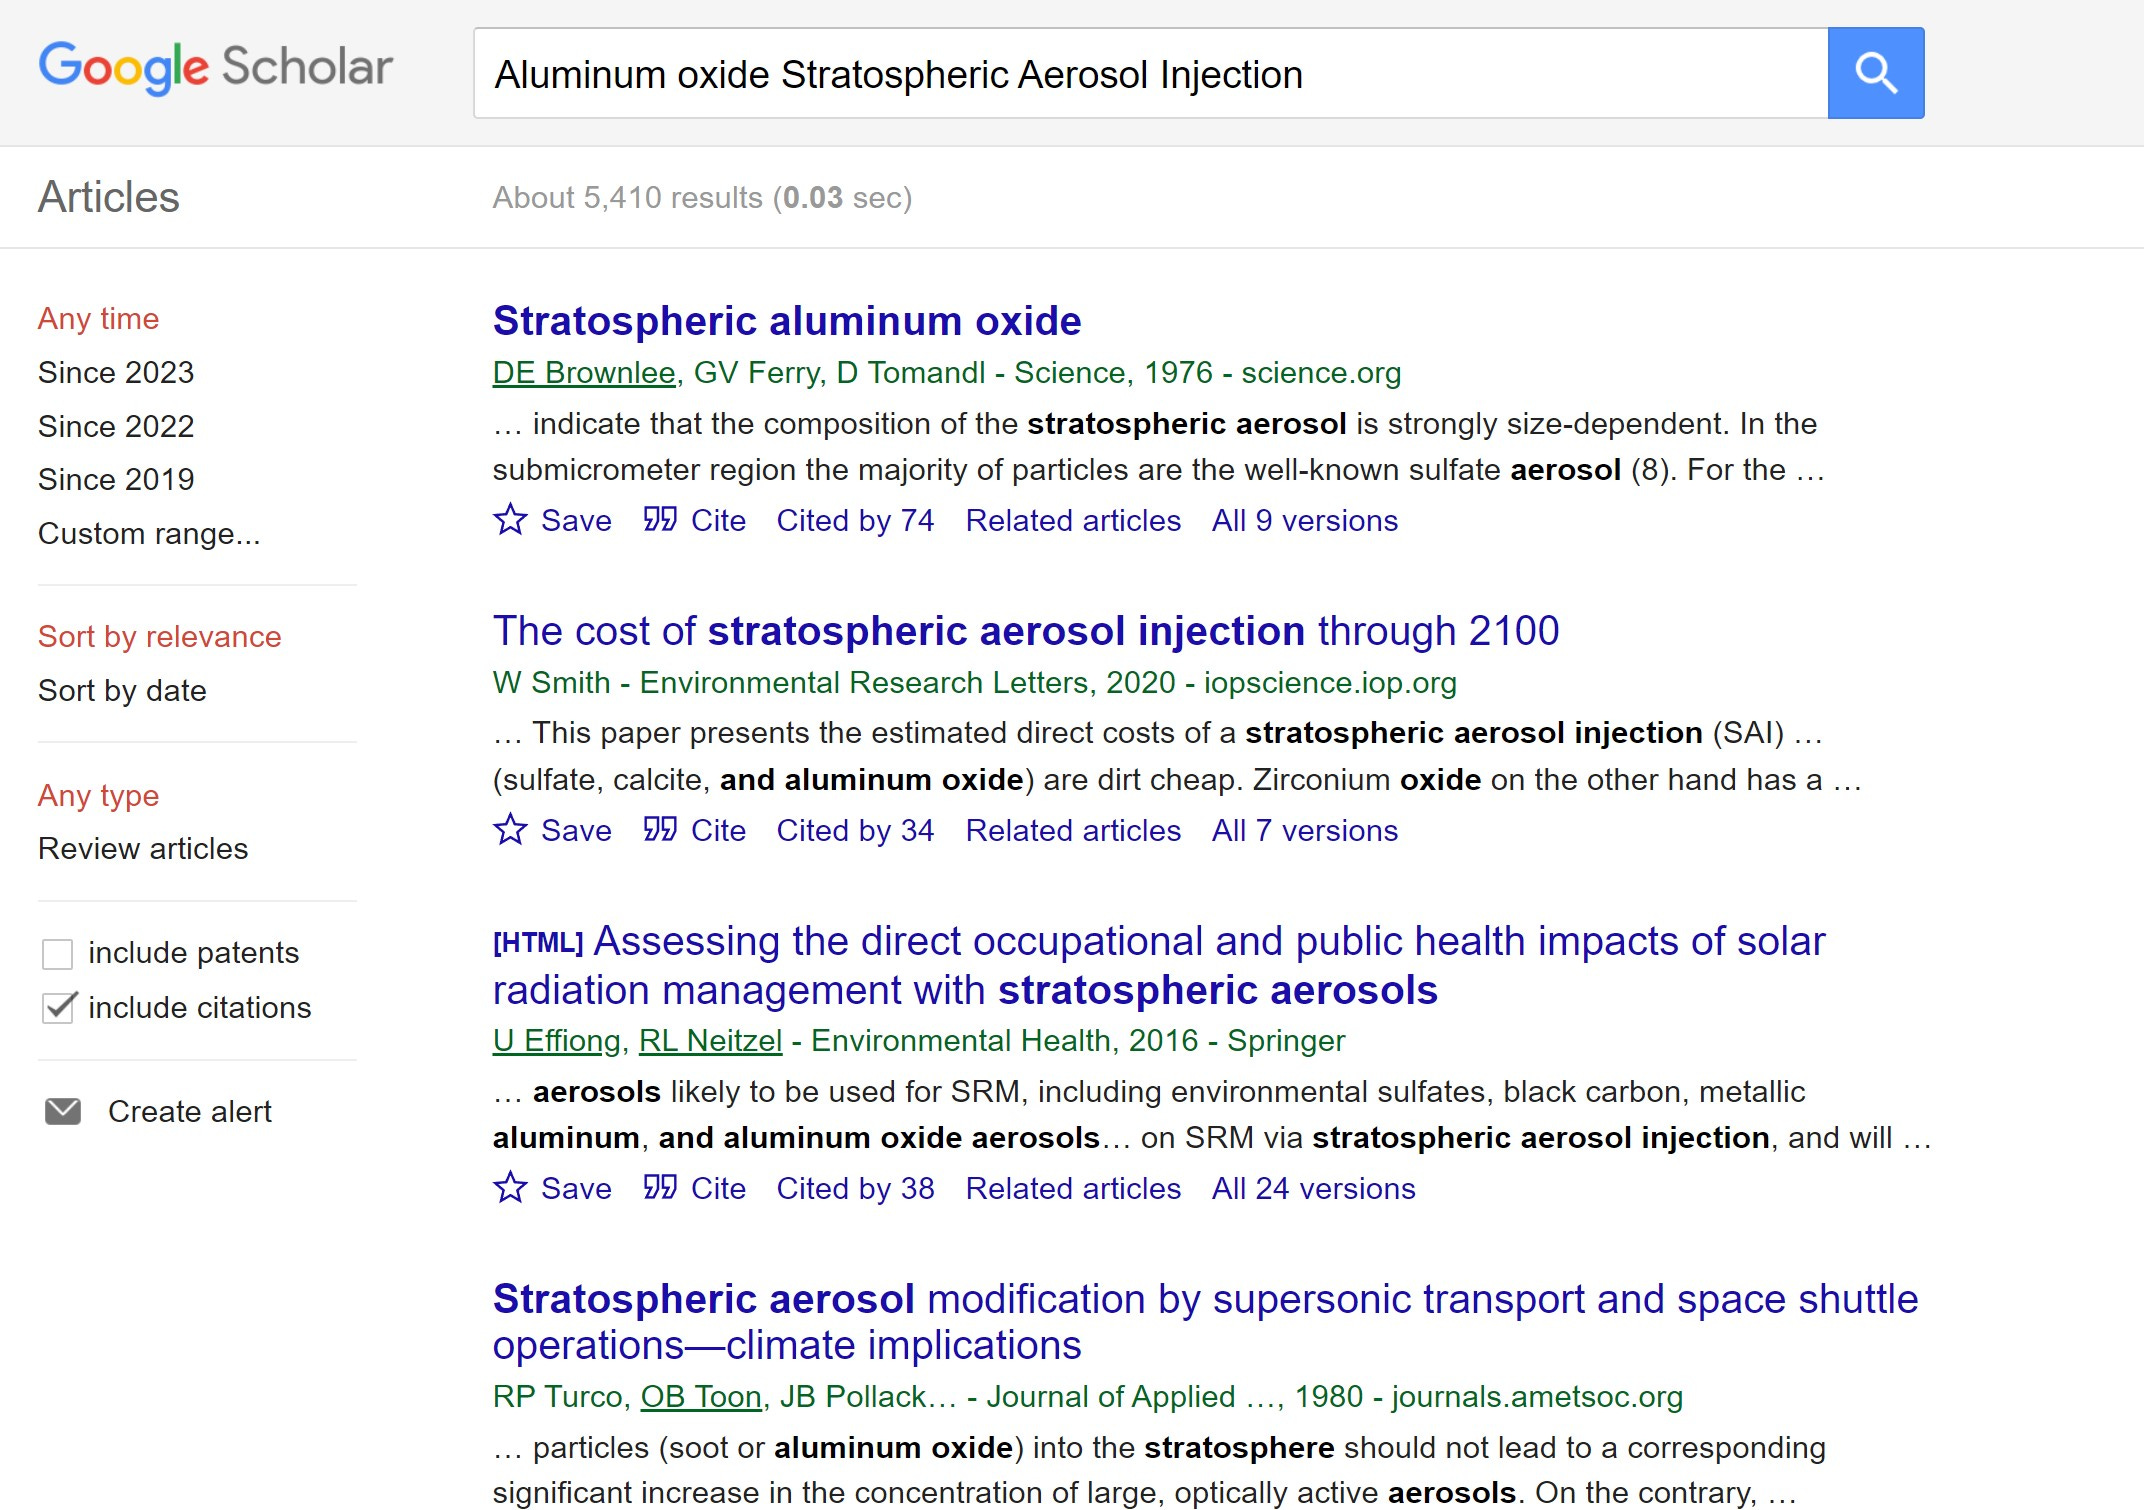Image resolution: width=2144 pixels, height=1510 pixels.
Task: View Related articles for the Effiong paper
Action: 1073,1188
